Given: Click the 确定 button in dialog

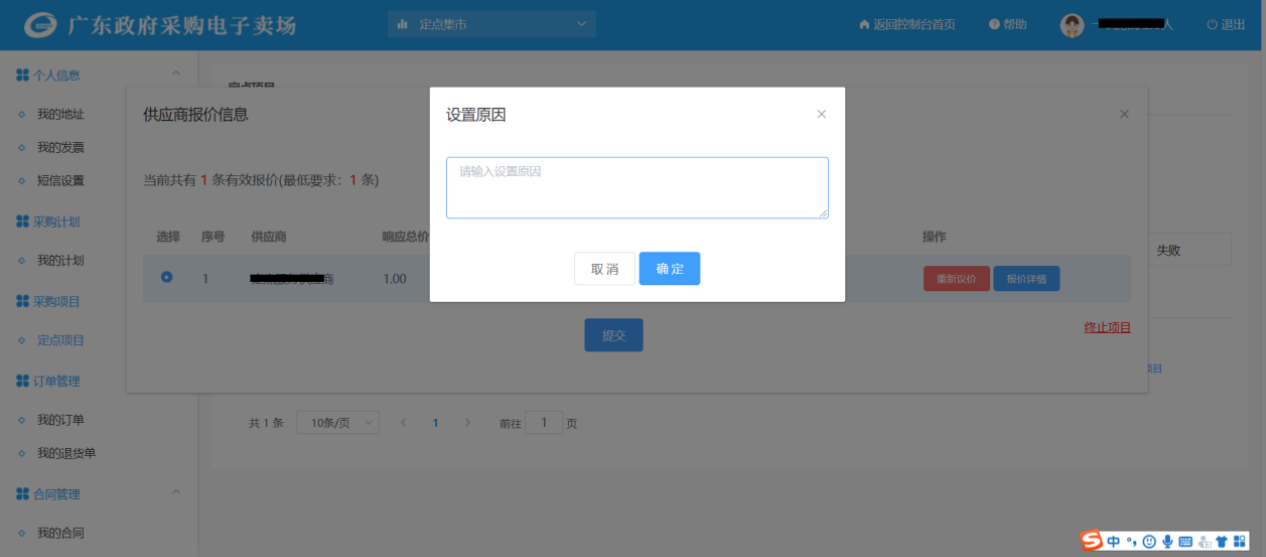Looking at the screenshot, I should [669, 269].
